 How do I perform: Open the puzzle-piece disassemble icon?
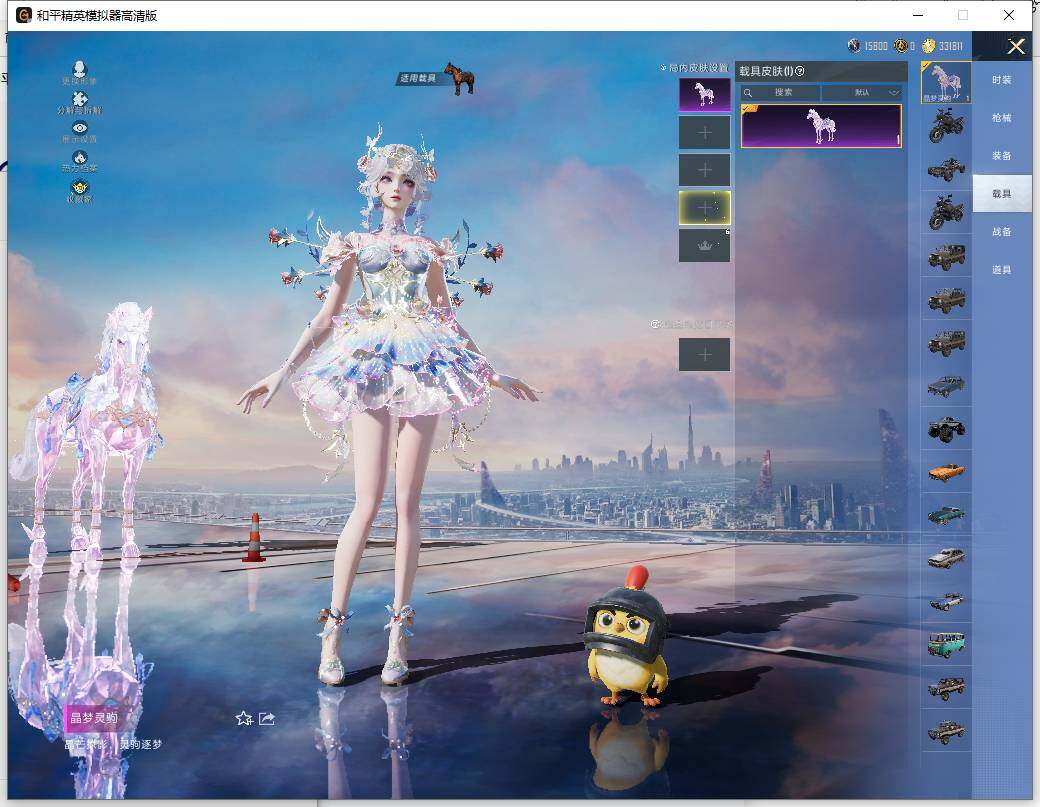click(x=80, y=99)
